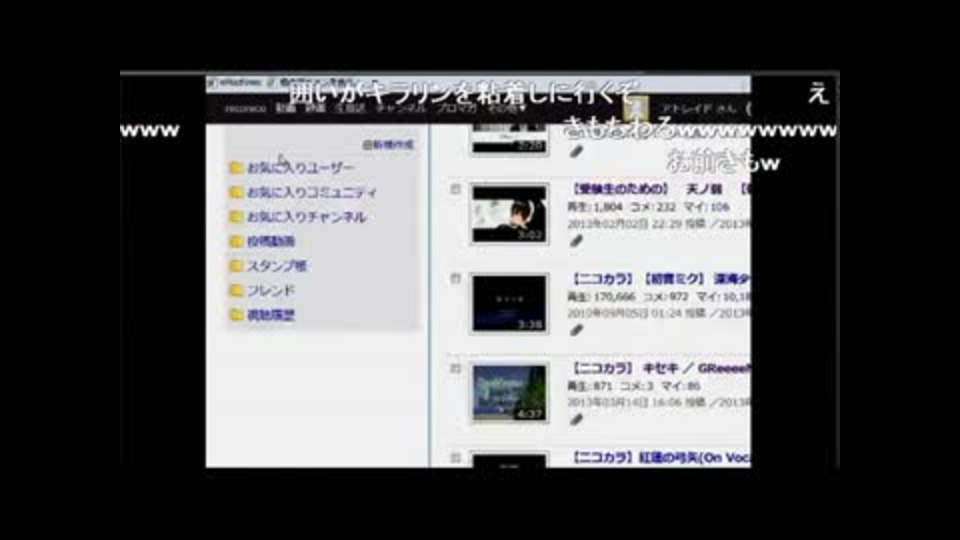Open 【受験生のための】天ノ弱 video title
Screen dimensions: 960x540
click(x=660, y=189)
